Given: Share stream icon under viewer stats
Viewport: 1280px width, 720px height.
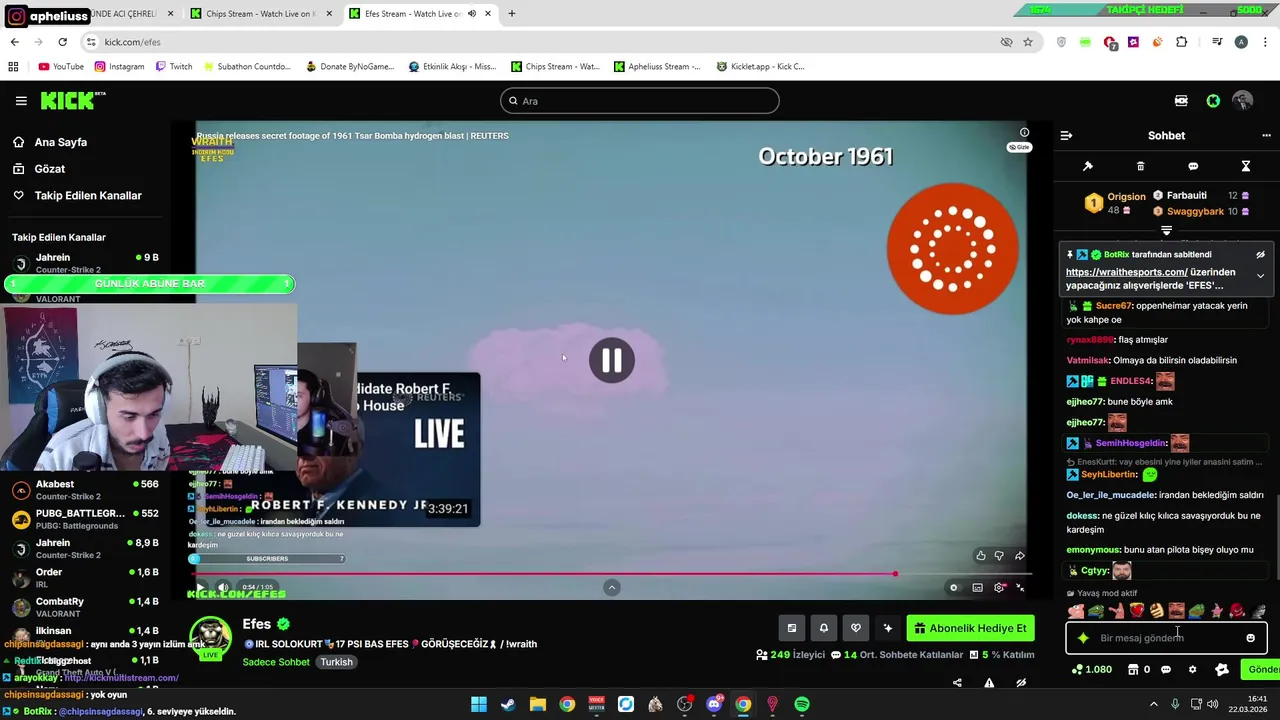Looking at the screenshot, I should pos(957,683).
